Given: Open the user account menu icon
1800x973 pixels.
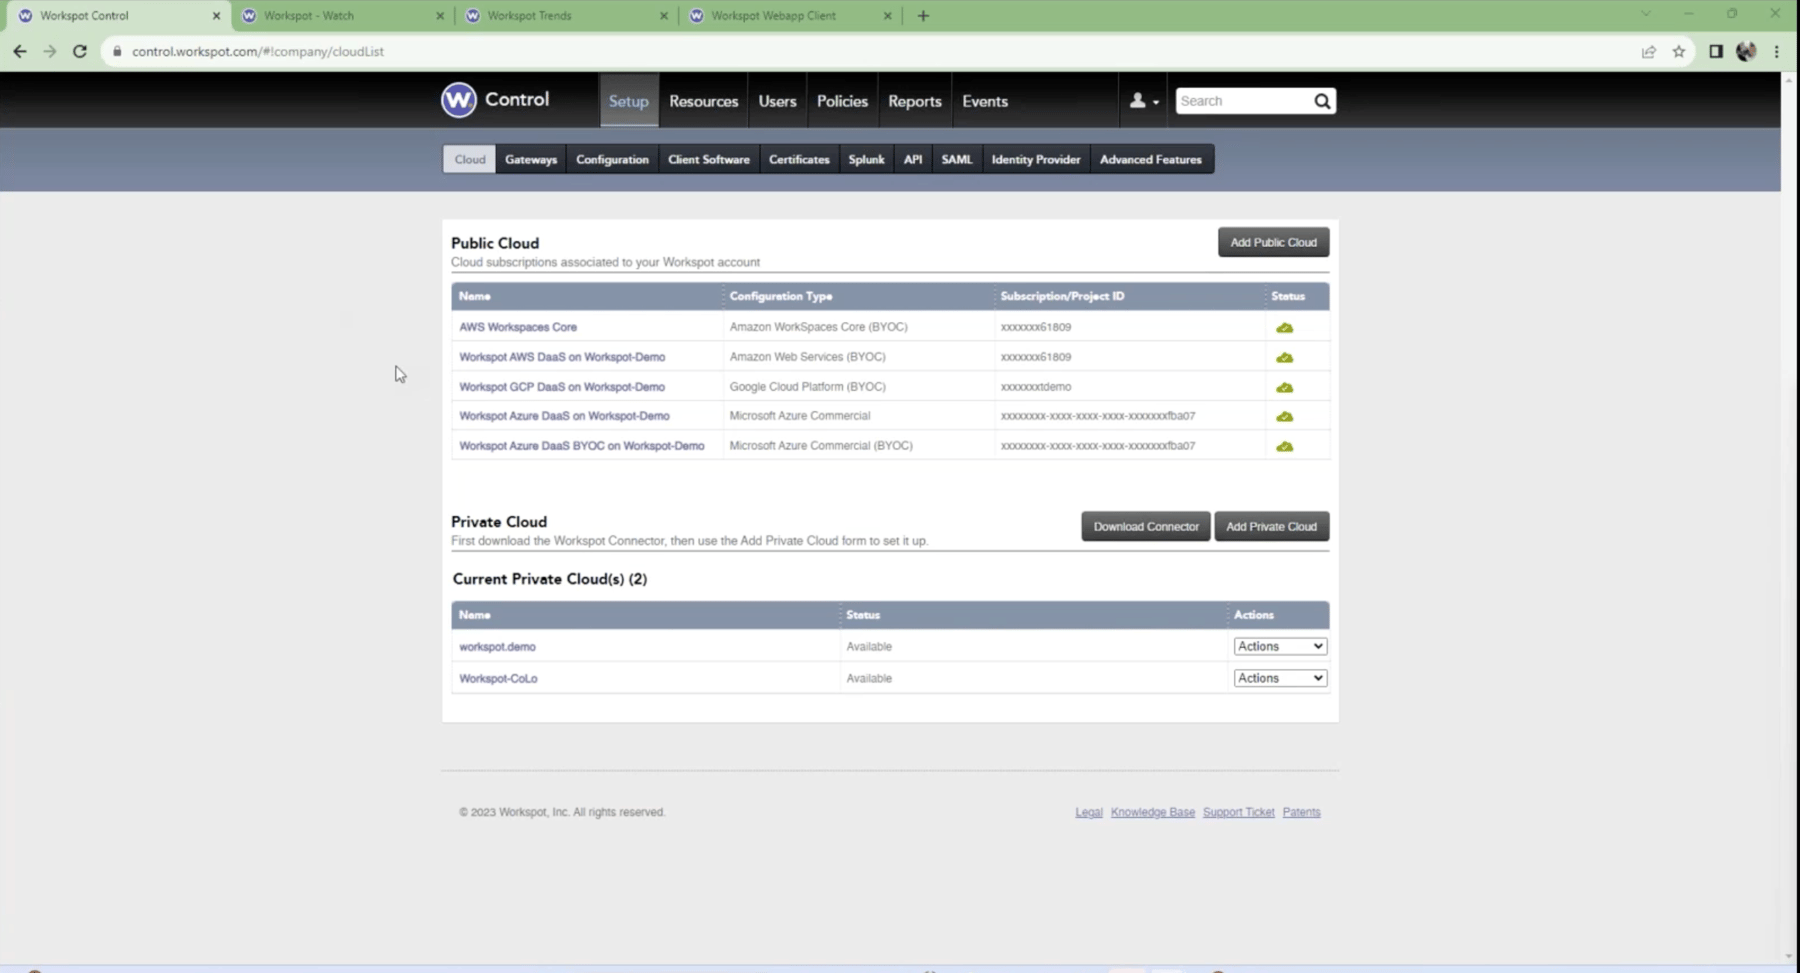Looking at the screenshot, I should click(1143, 101).
